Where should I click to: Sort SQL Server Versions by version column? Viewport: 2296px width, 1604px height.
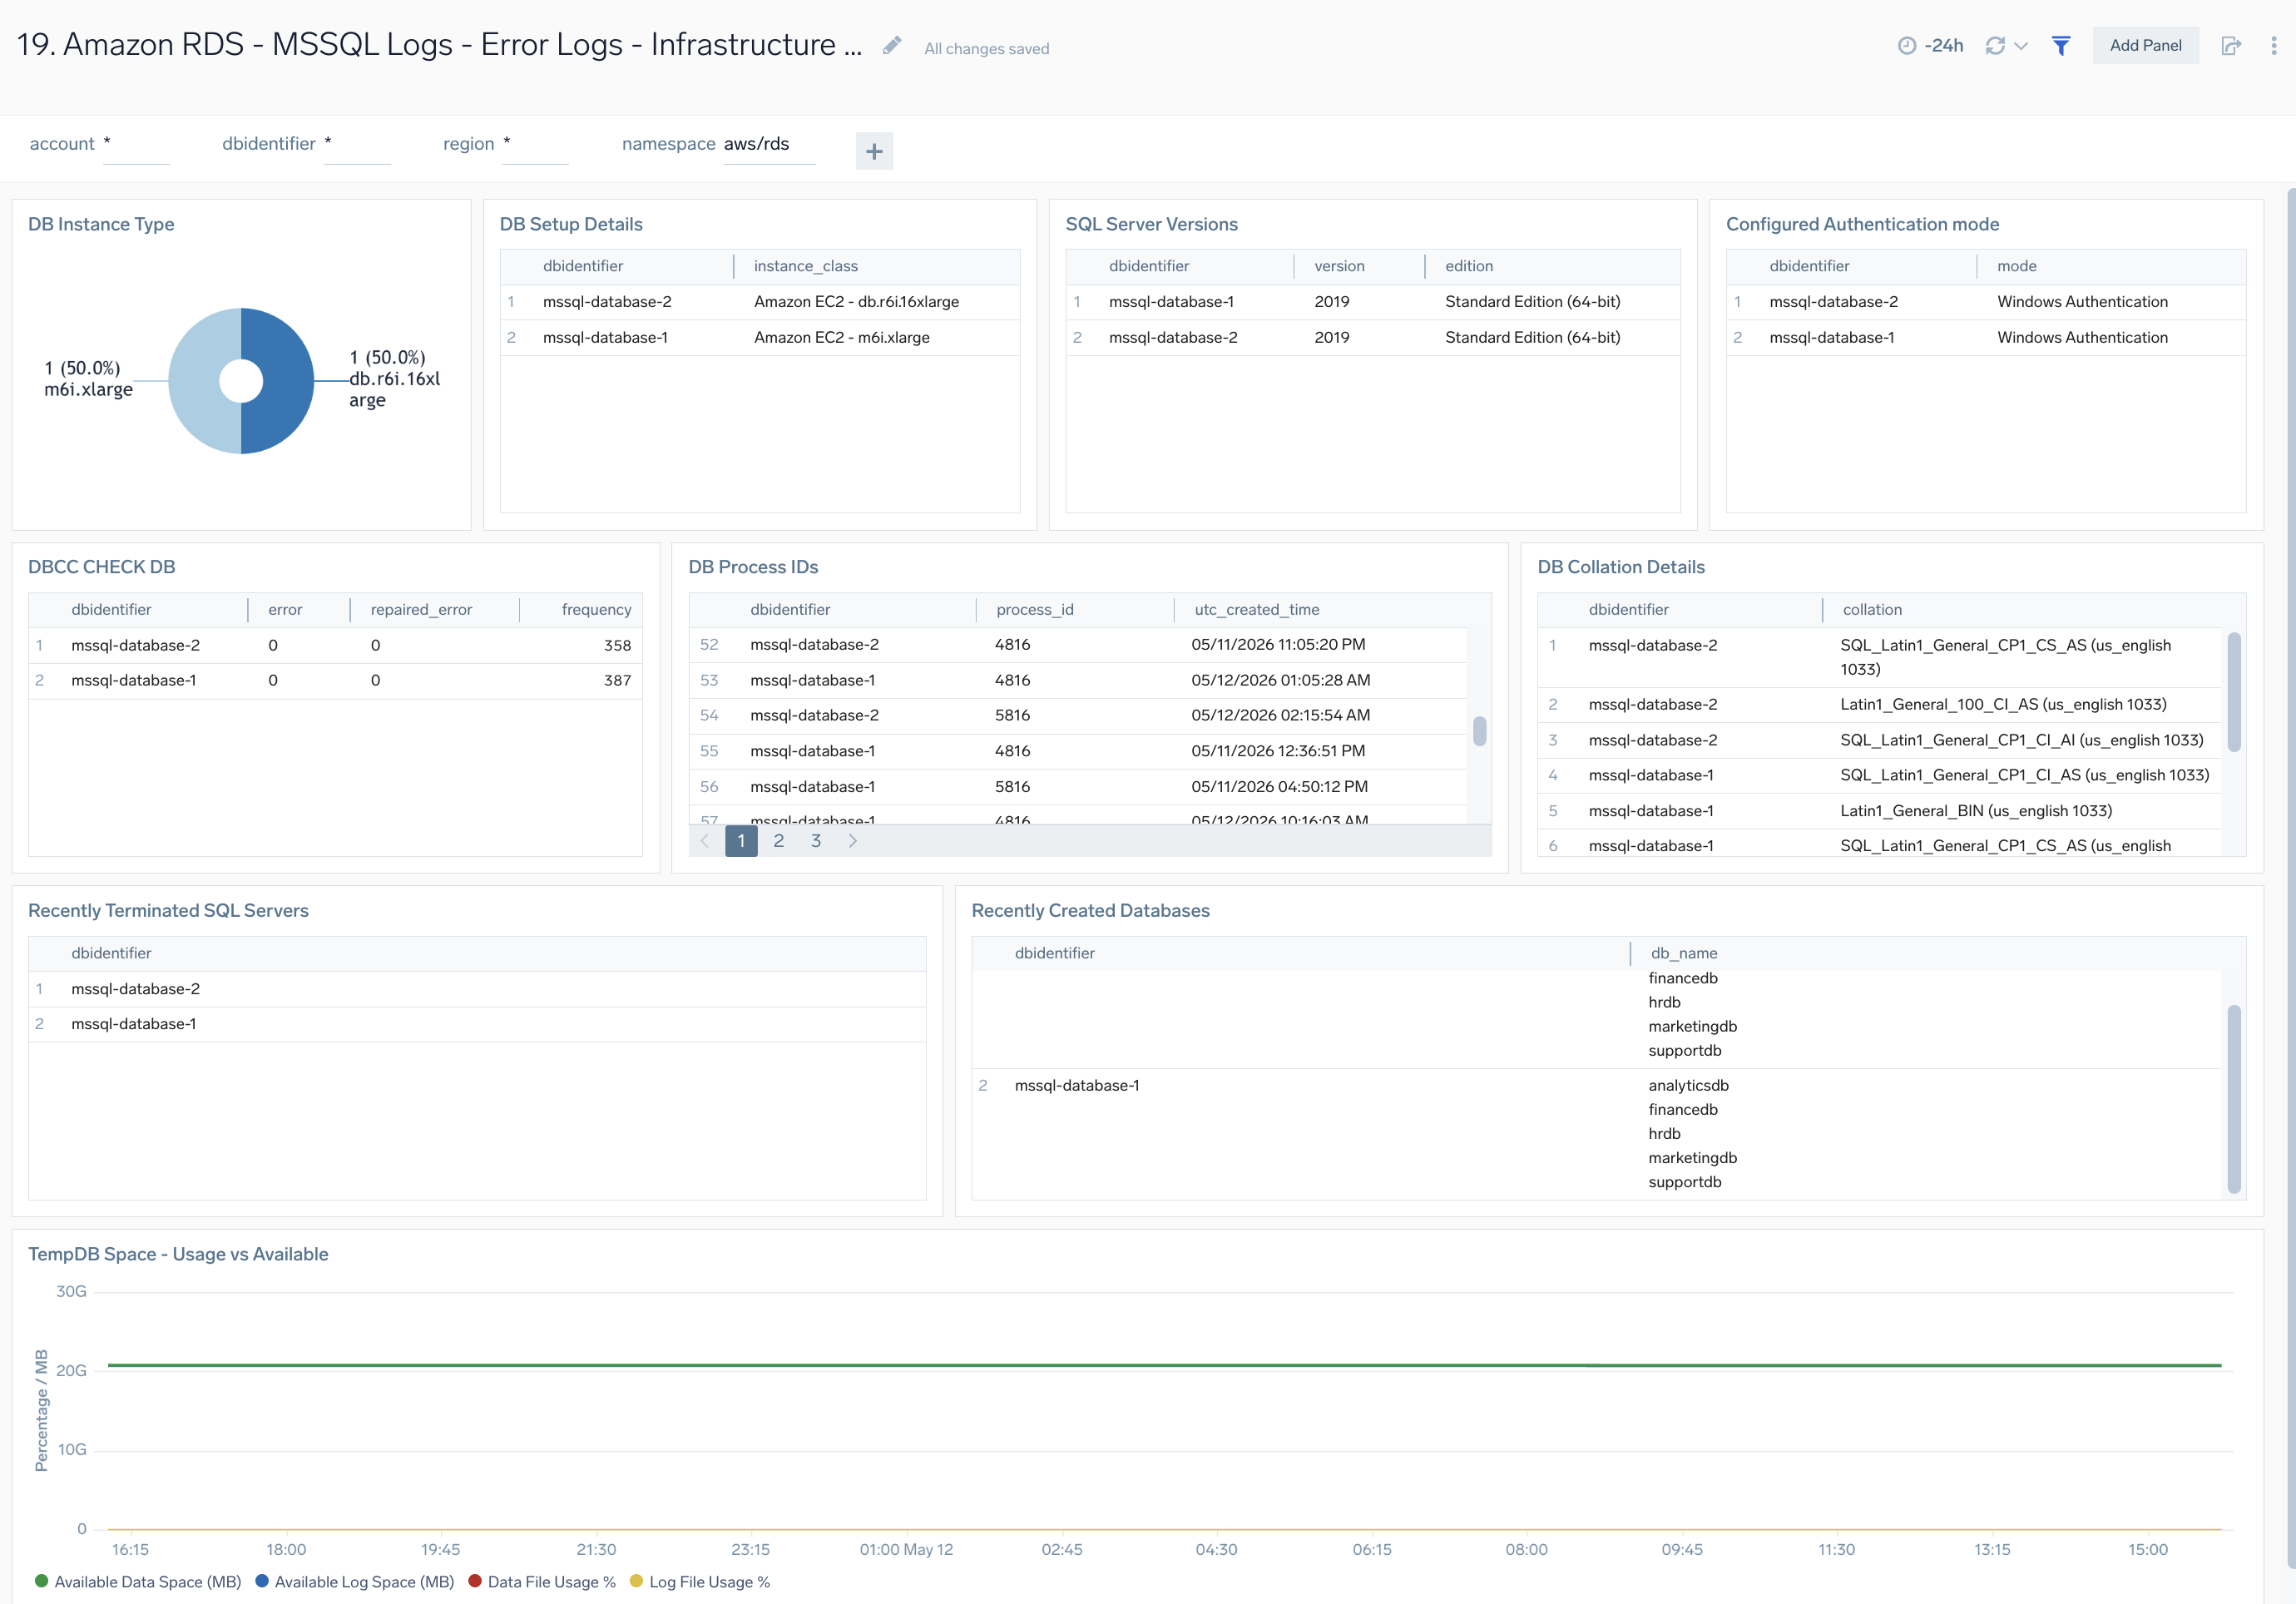point(1339,266)
